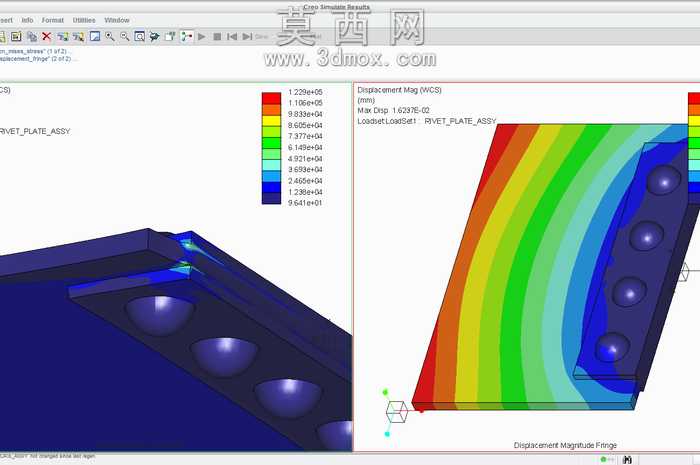Click the Displacement Magnitude Fringe caption

click(x=565, y=445)
